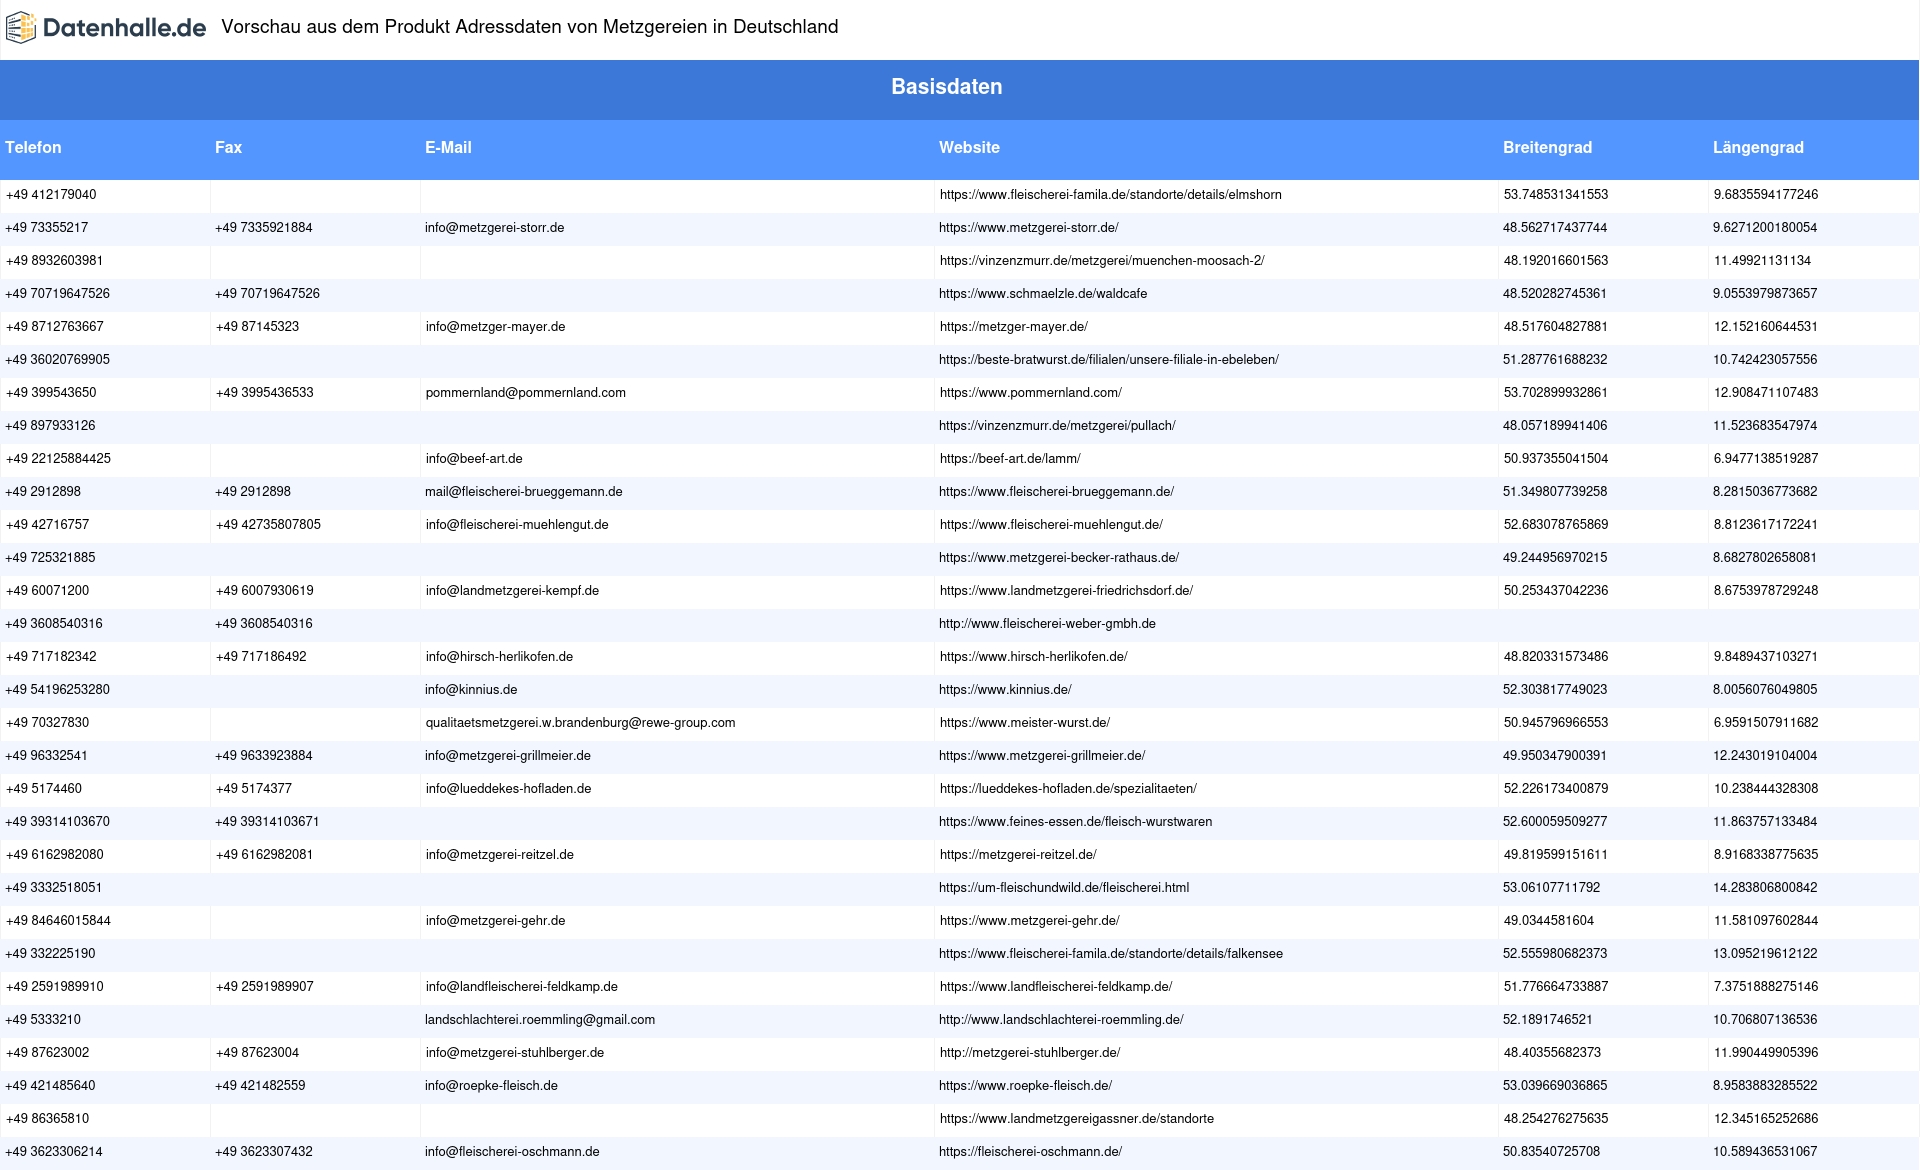The width and height of the screenshot is (1920, 1170).
Task: Click the fleischerei-famila falkensee website cell
Action: pyautogui.click(x=1111, y=954)
